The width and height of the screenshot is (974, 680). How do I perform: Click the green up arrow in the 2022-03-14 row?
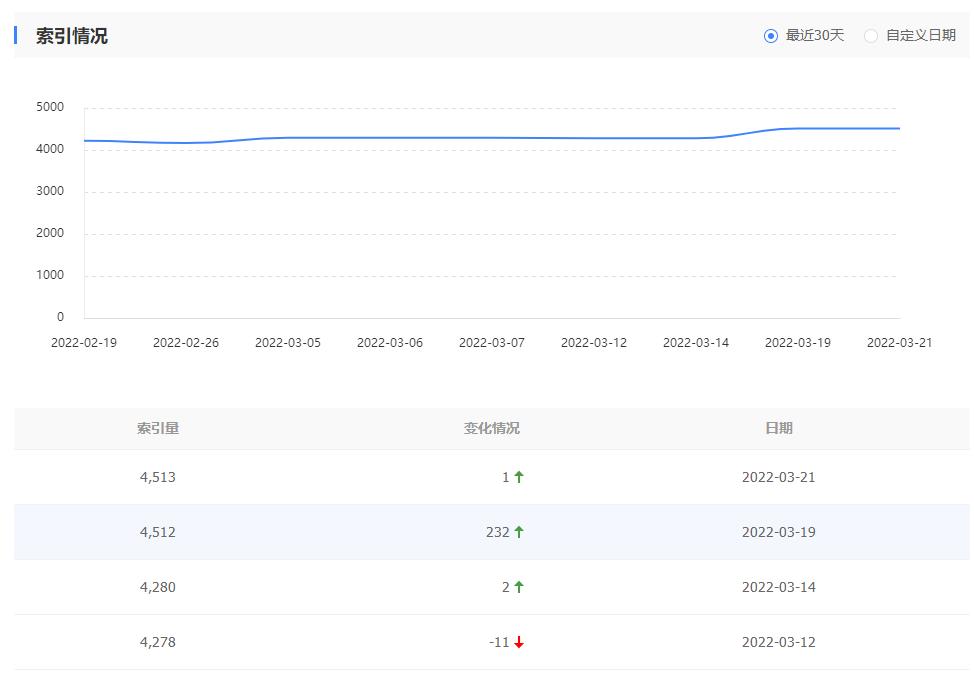[x=519, y=587]
